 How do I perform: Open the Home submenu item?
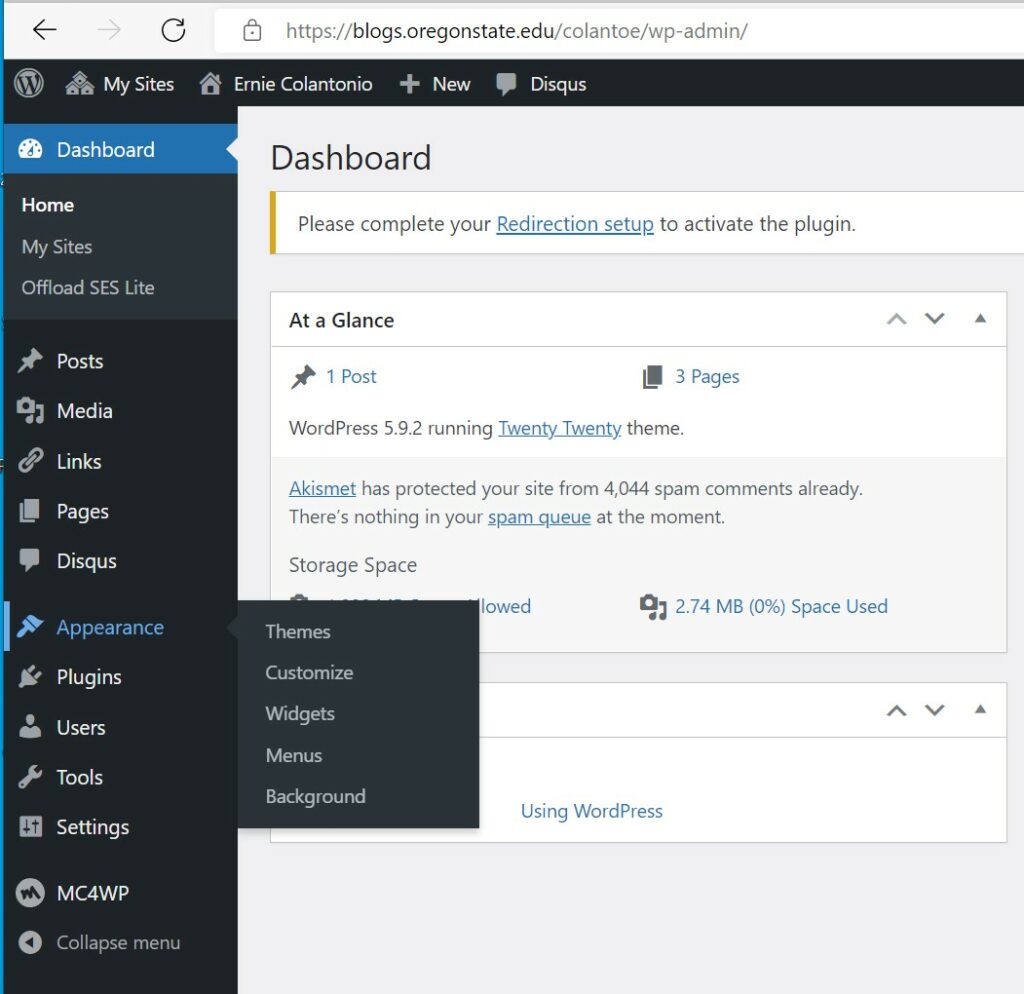point(48,205)
